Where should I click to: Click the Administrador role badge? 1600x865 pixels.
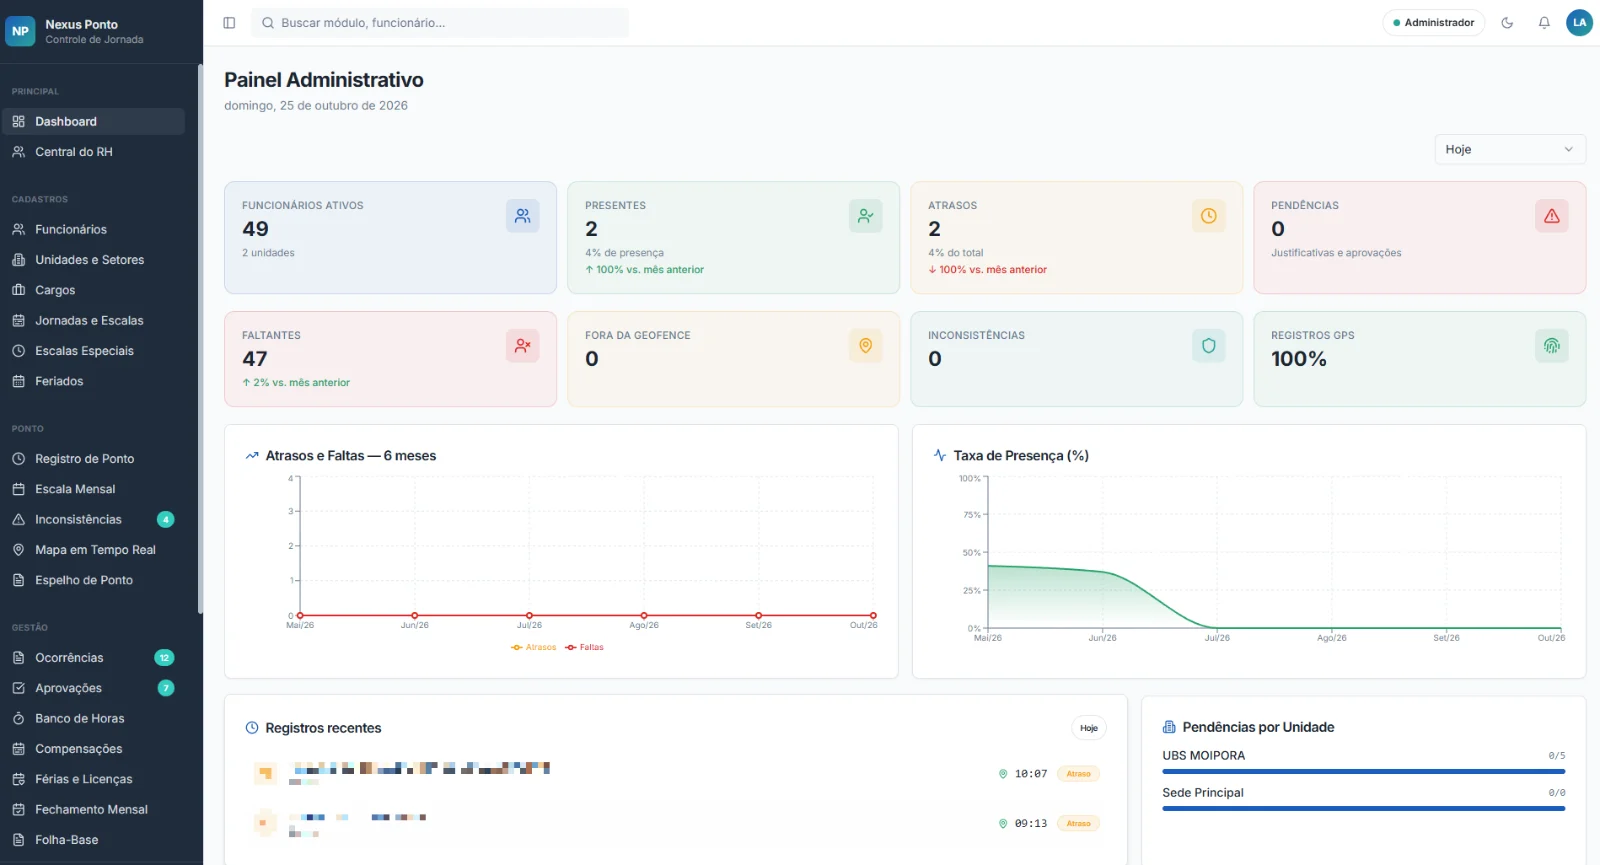[x=1434, y=23]
